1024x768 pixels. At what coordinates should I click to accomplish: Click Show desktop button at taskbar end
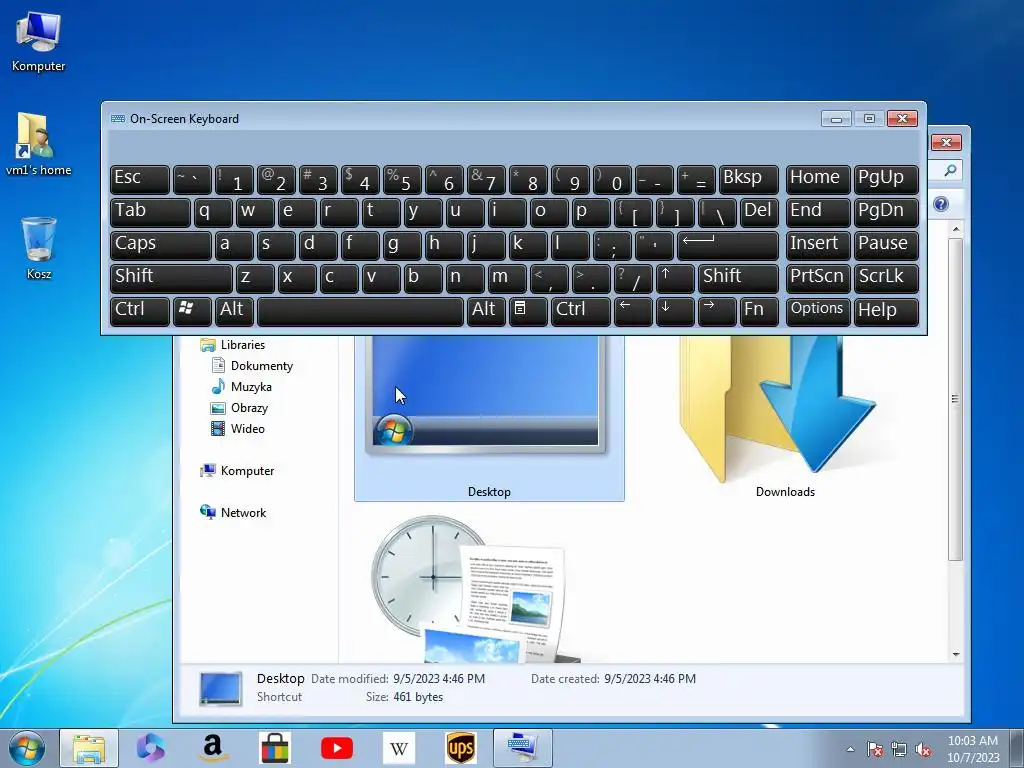click(1016, 748)
